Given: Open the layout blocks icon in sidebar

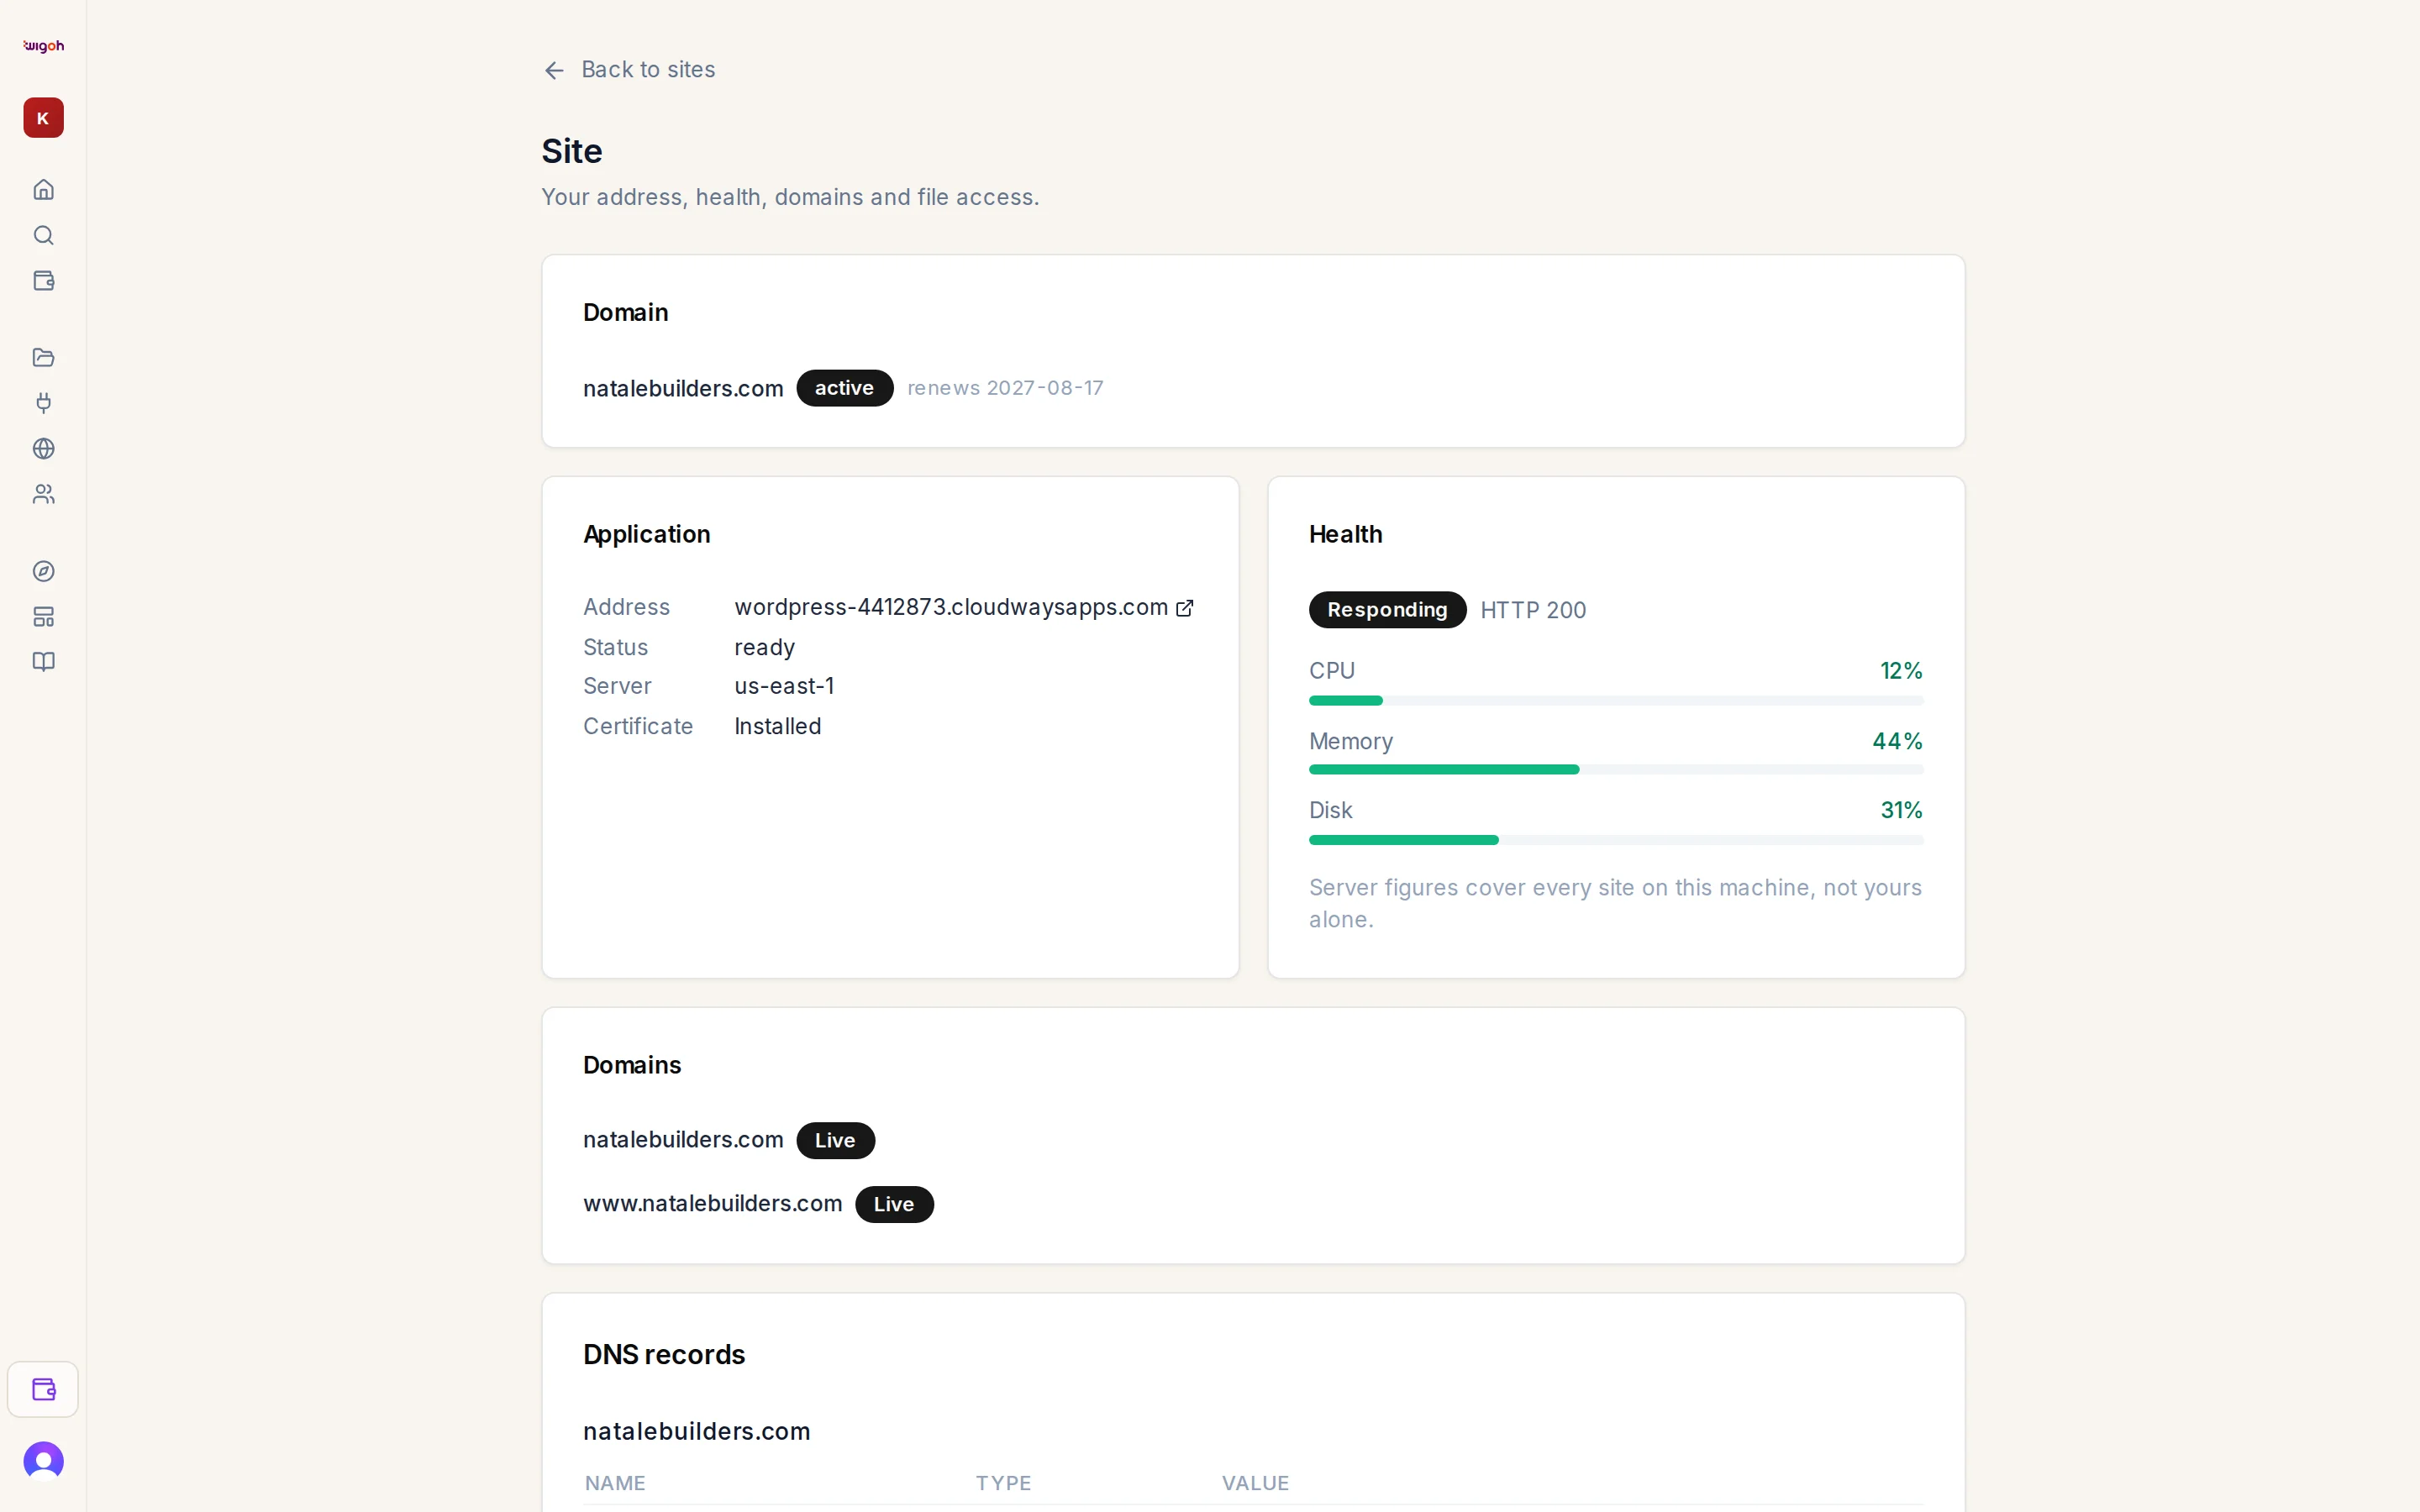Looking at the screenshot, I should click(x=43, y=617).
